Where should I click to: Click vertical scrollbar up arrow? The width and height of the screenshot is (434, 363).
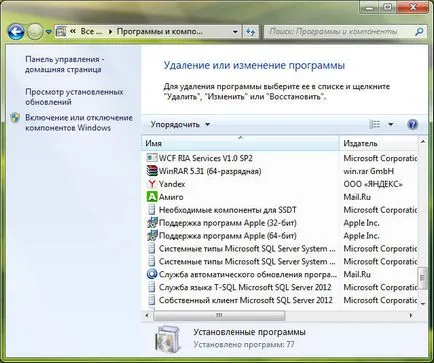tap(423, 142)
